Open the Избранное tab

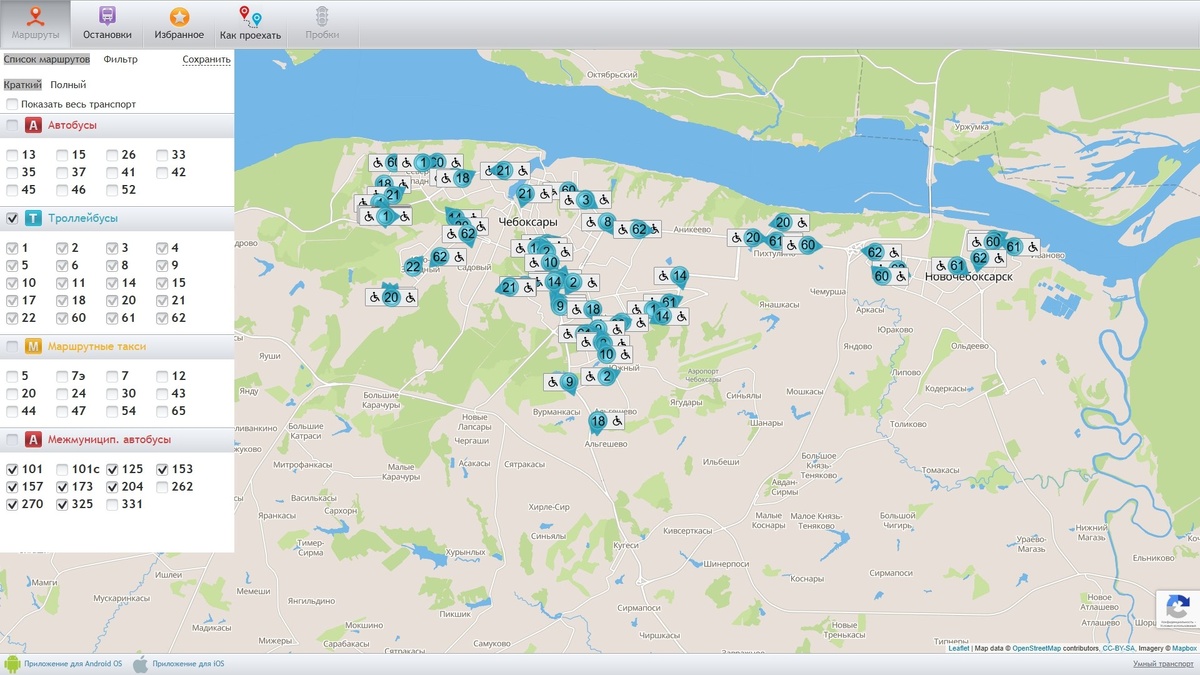pyautogui.click(x=179, y=24)
